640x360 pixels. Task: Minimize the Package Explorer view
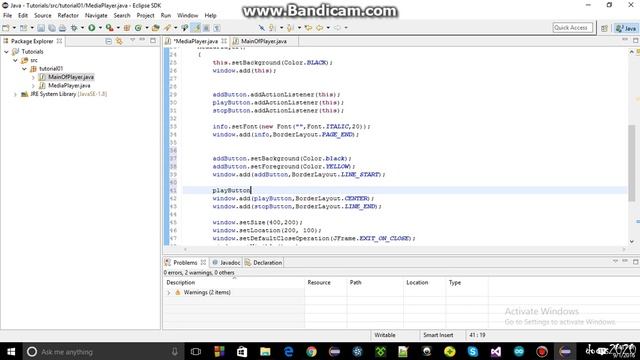(x=142, y=40)
